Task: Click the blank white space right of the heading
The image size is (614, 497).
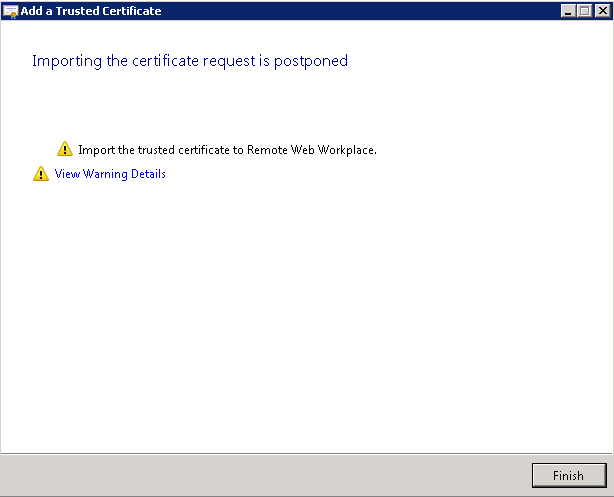Action: [480, 61]
